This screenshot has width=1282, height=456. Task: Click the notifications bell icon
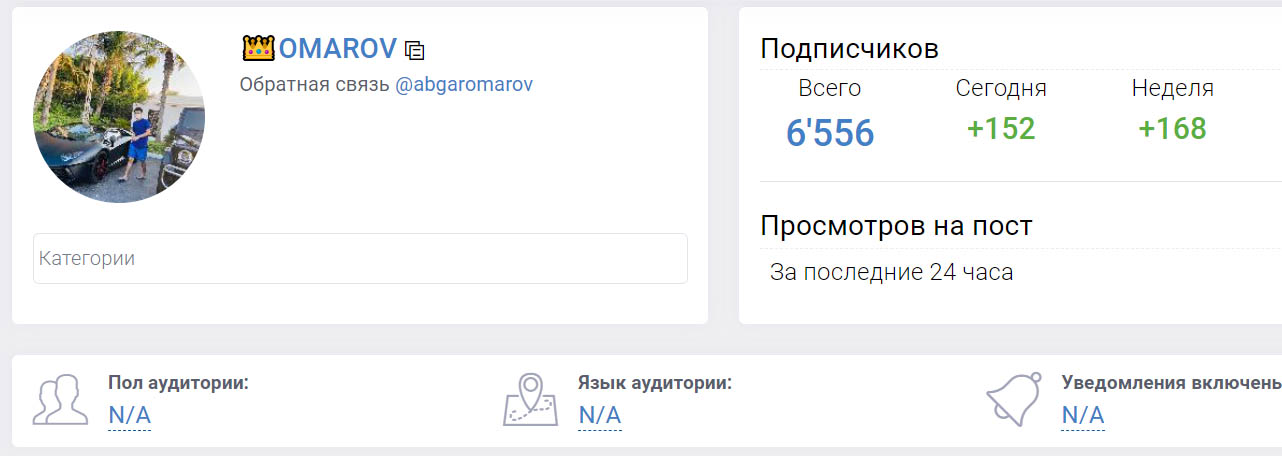(x=1014, y=401)
